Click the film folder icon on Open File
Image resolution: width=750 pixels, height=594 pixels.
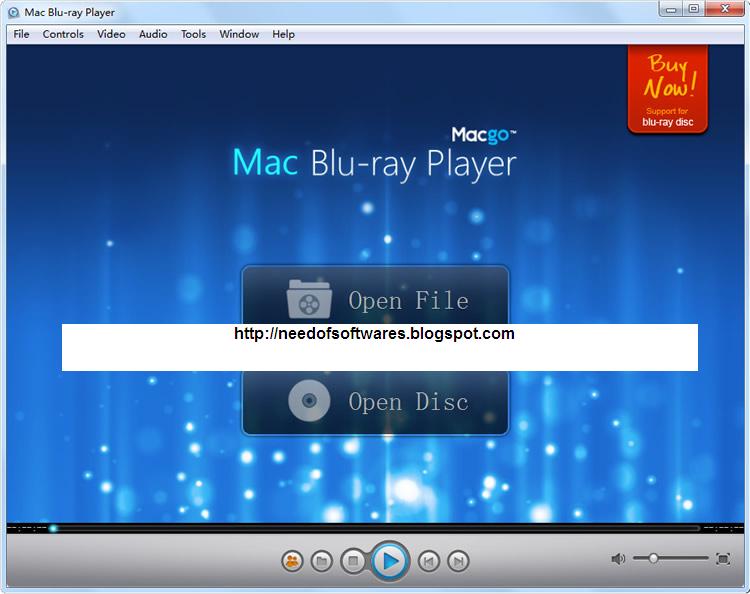click(x=309, y=299)
